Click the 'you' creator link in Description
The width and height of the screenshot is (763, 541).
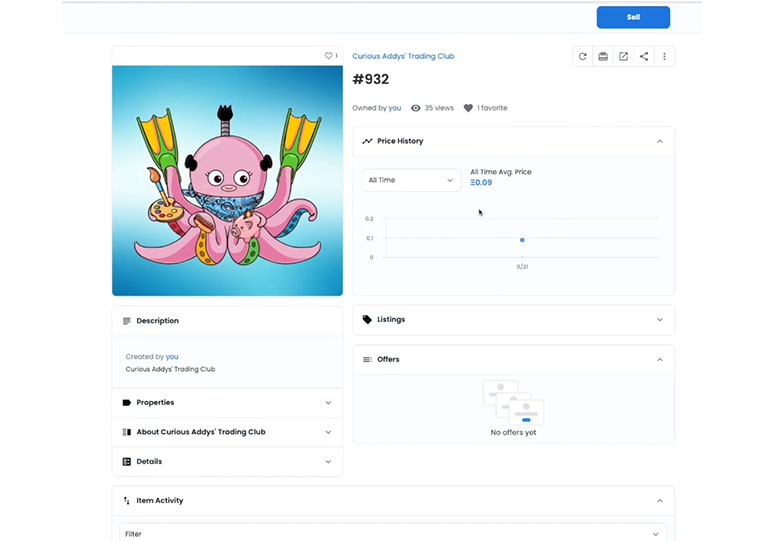click(x=172, y=357)
